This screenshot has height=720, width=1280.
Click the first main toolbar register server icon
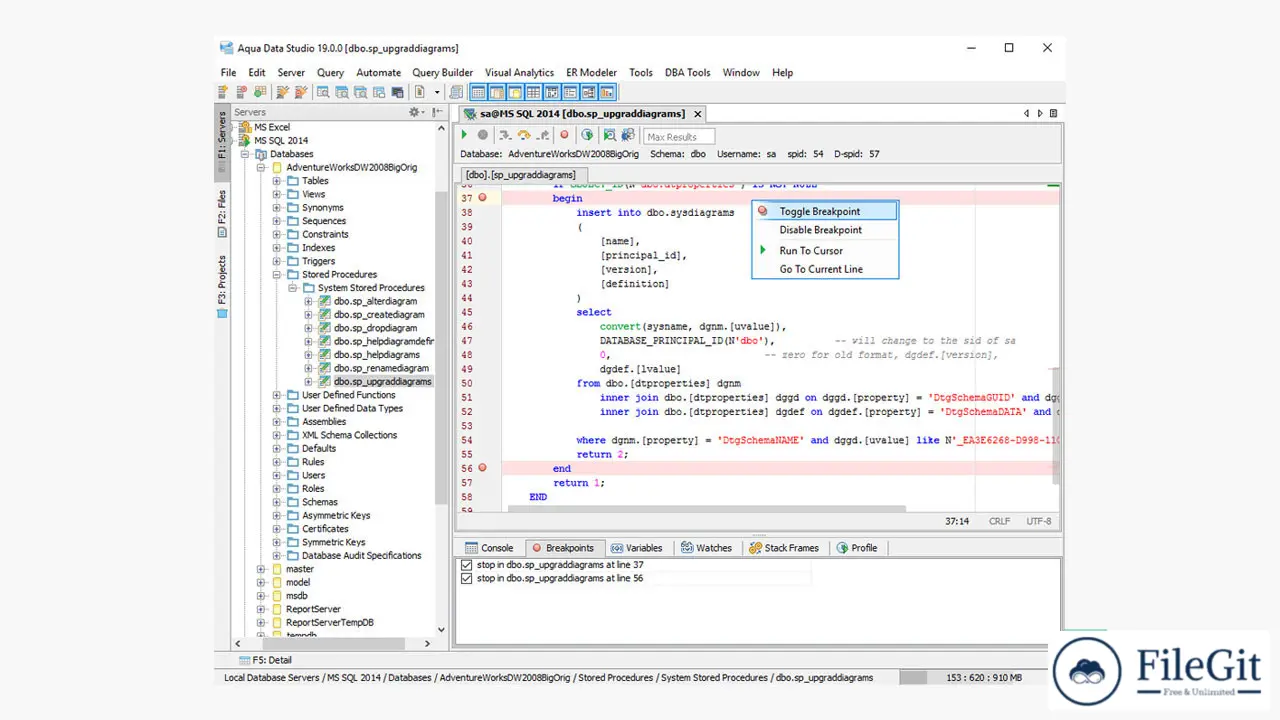click(x=224, y=92)
